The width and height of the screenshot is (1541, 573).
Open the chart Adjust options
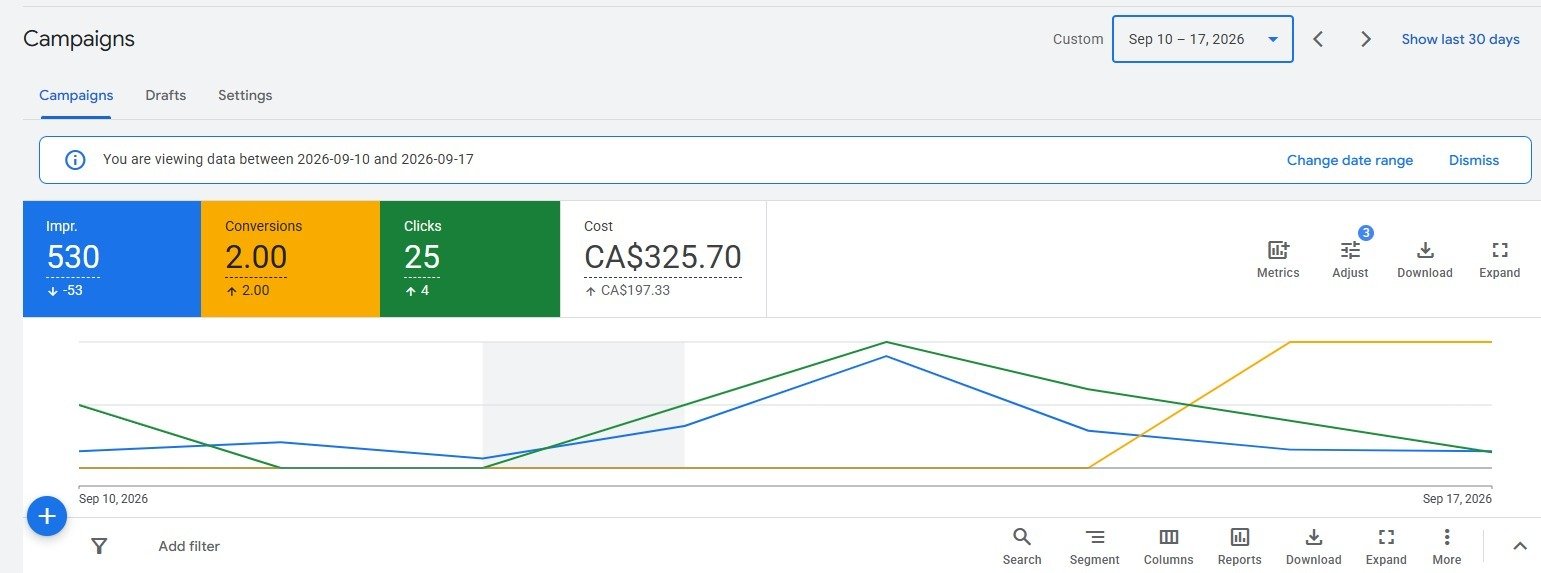[1350, 259]
